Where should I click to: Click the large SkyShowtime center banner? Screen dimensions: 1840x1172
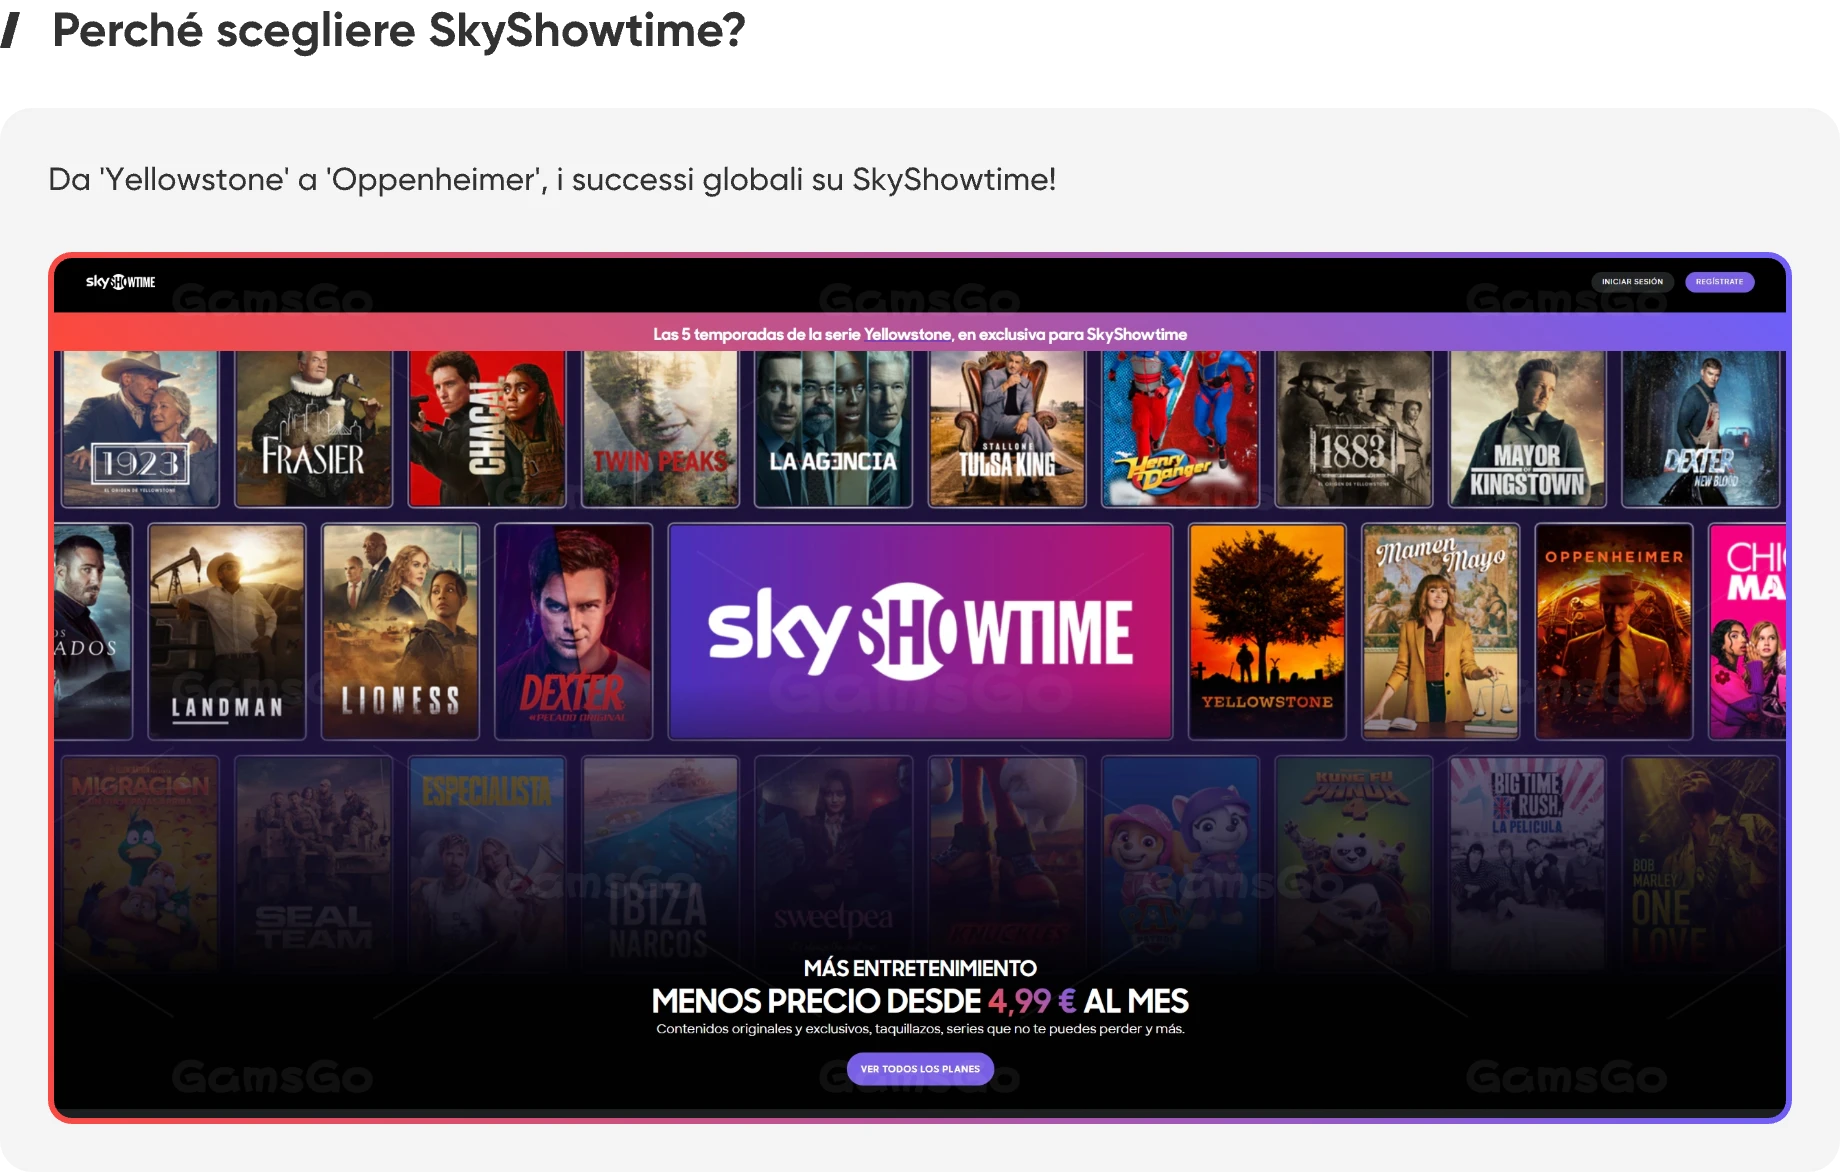[920, 632]
